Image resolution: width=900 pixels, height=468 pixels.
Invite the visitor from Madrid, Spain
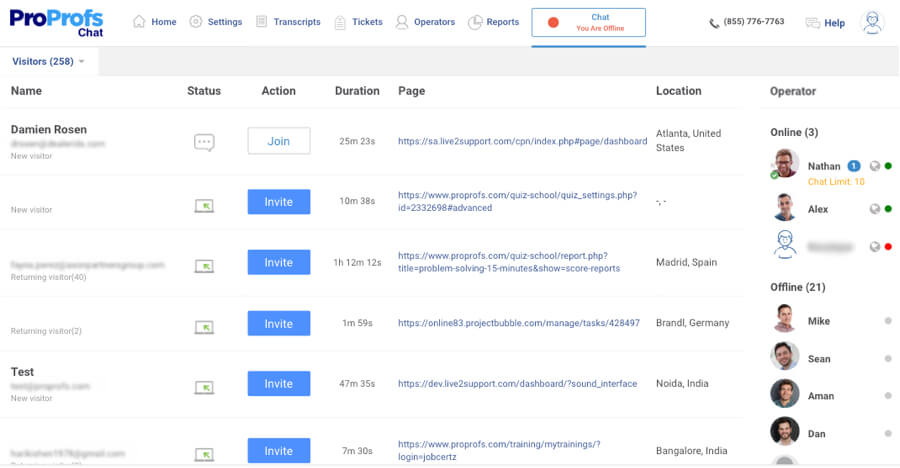279,262
